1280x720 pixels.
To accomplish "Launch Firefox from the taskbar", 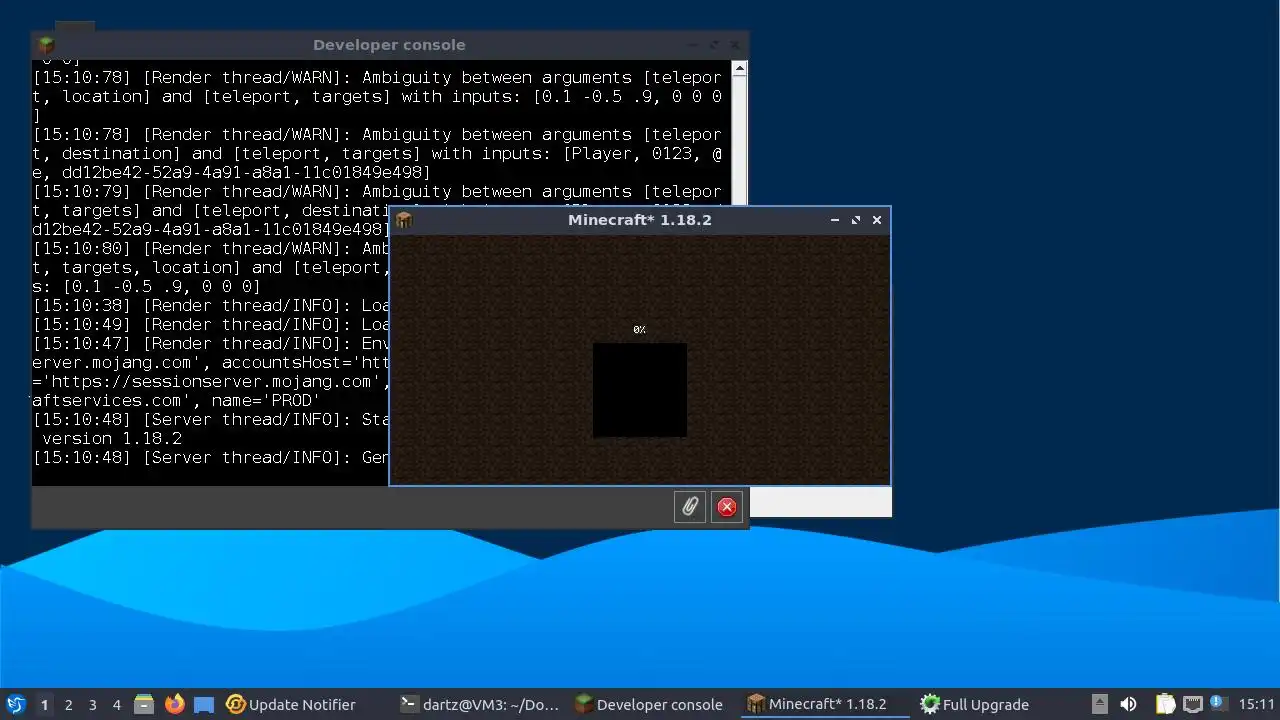I will pos(174,704).
